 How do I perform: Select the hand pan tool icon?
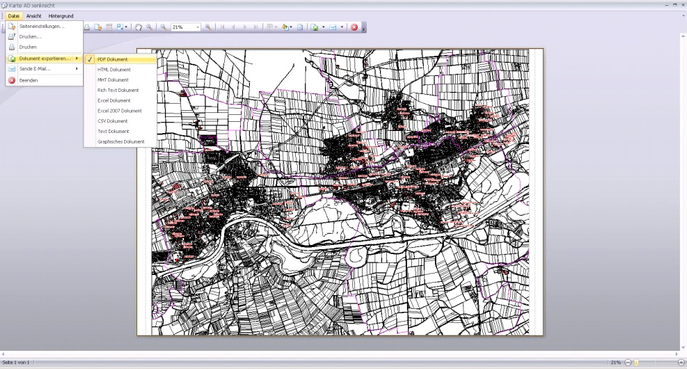[138, 27]
